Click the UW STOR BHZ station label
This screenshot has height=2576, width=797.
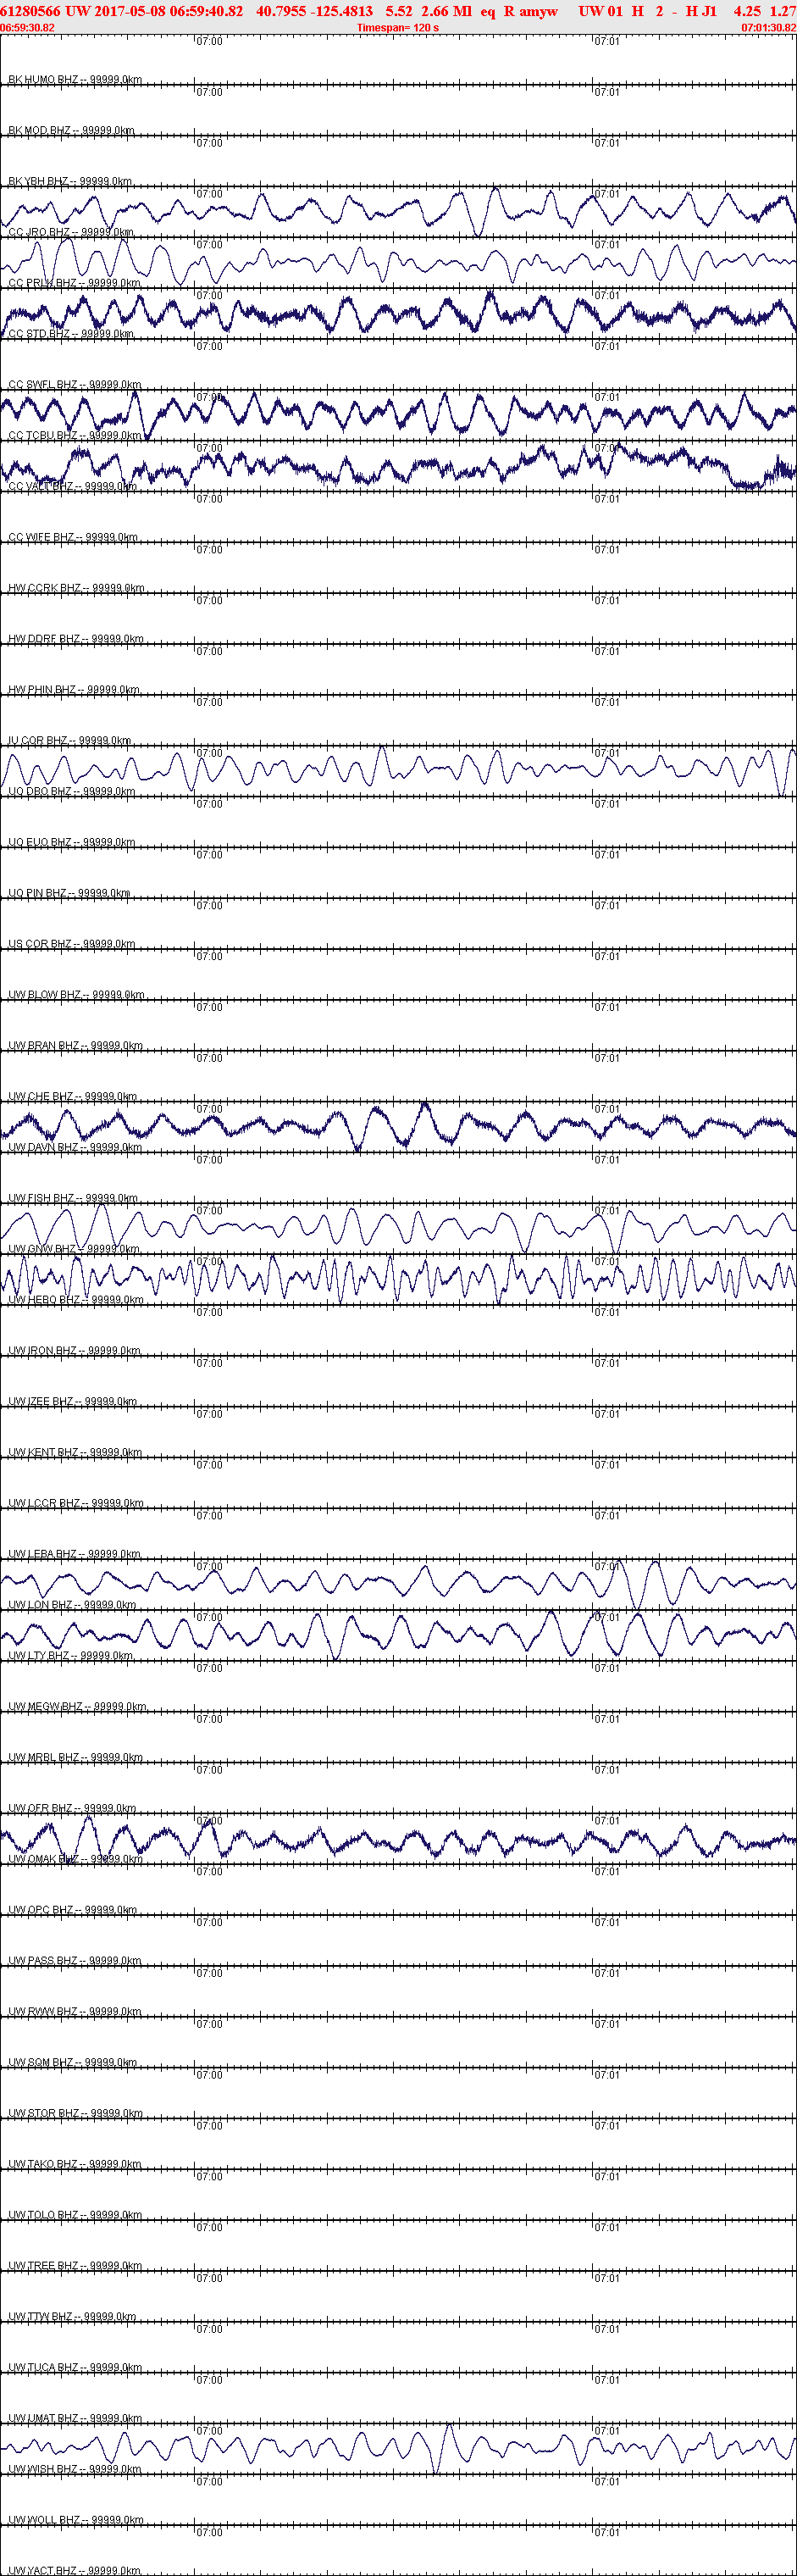(x=75, y=2114)
